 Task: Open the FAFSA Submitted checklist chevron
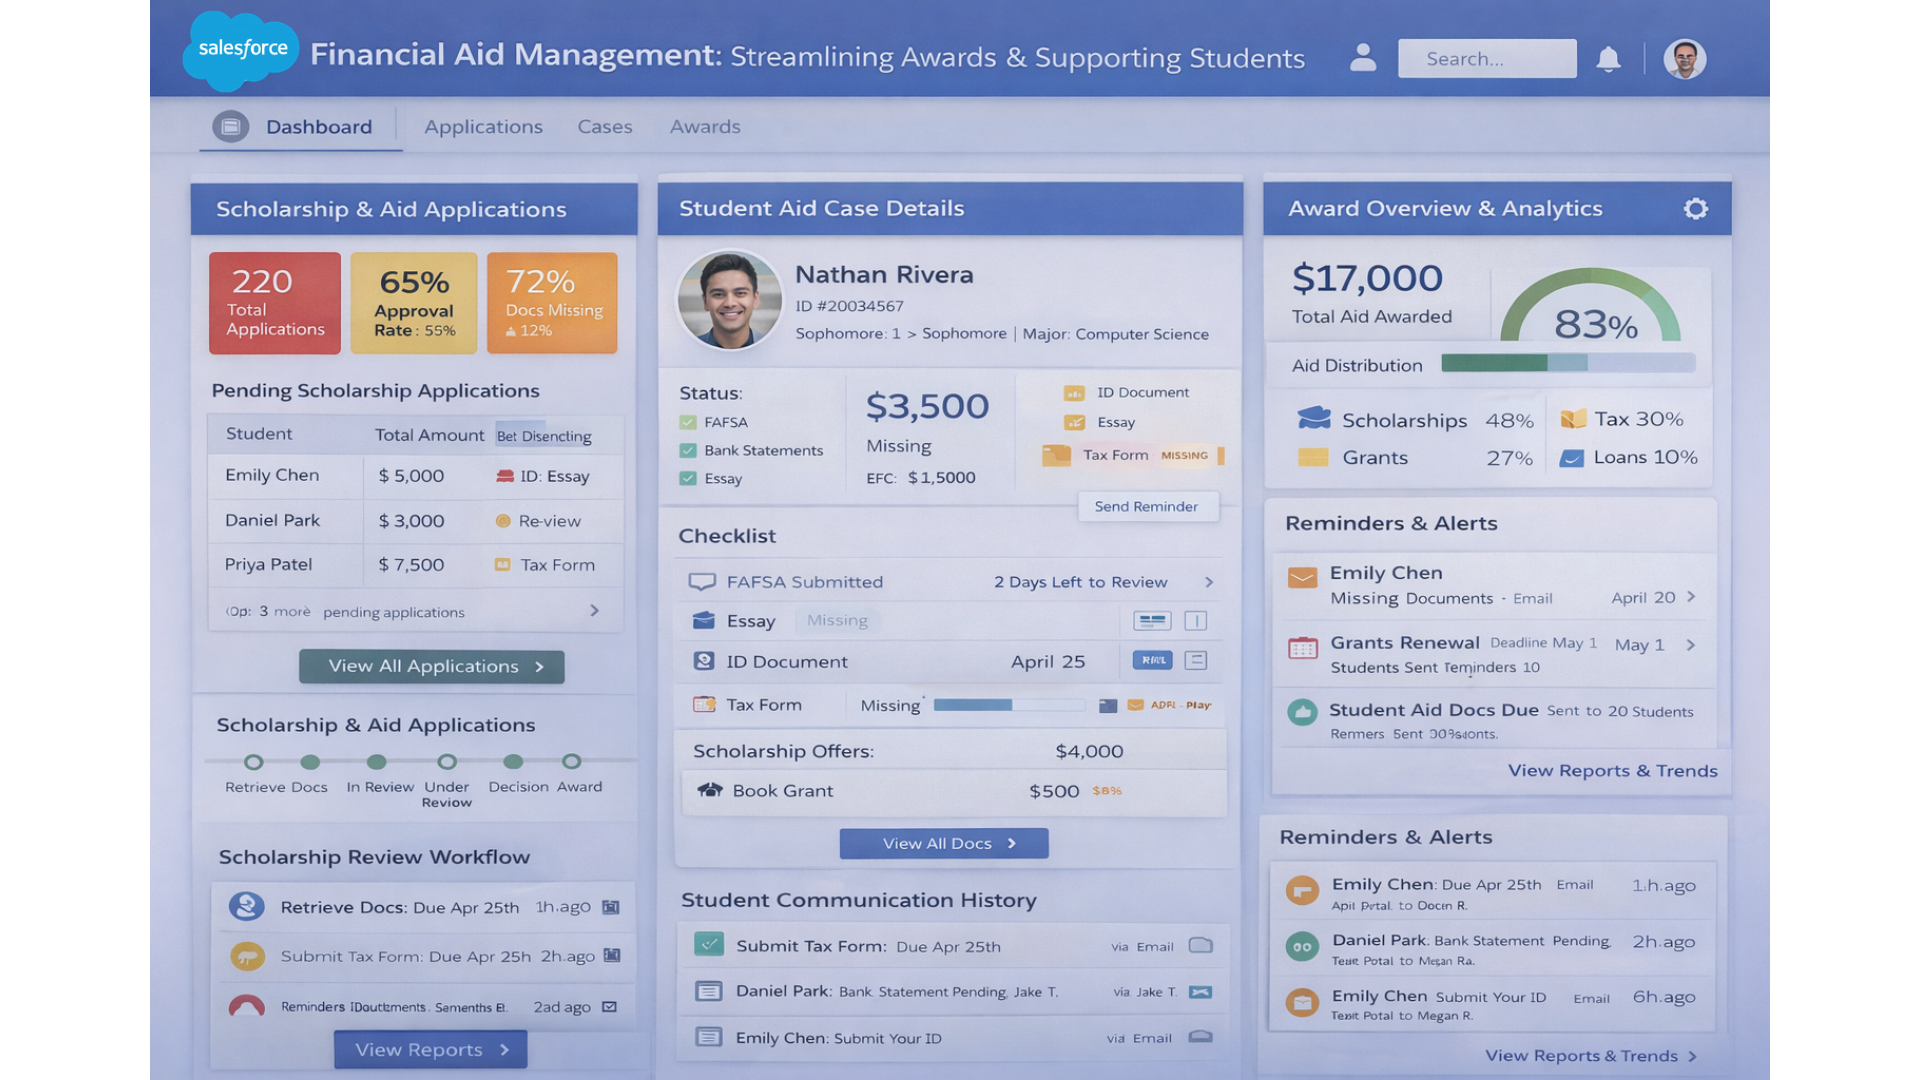(1209, 581)
